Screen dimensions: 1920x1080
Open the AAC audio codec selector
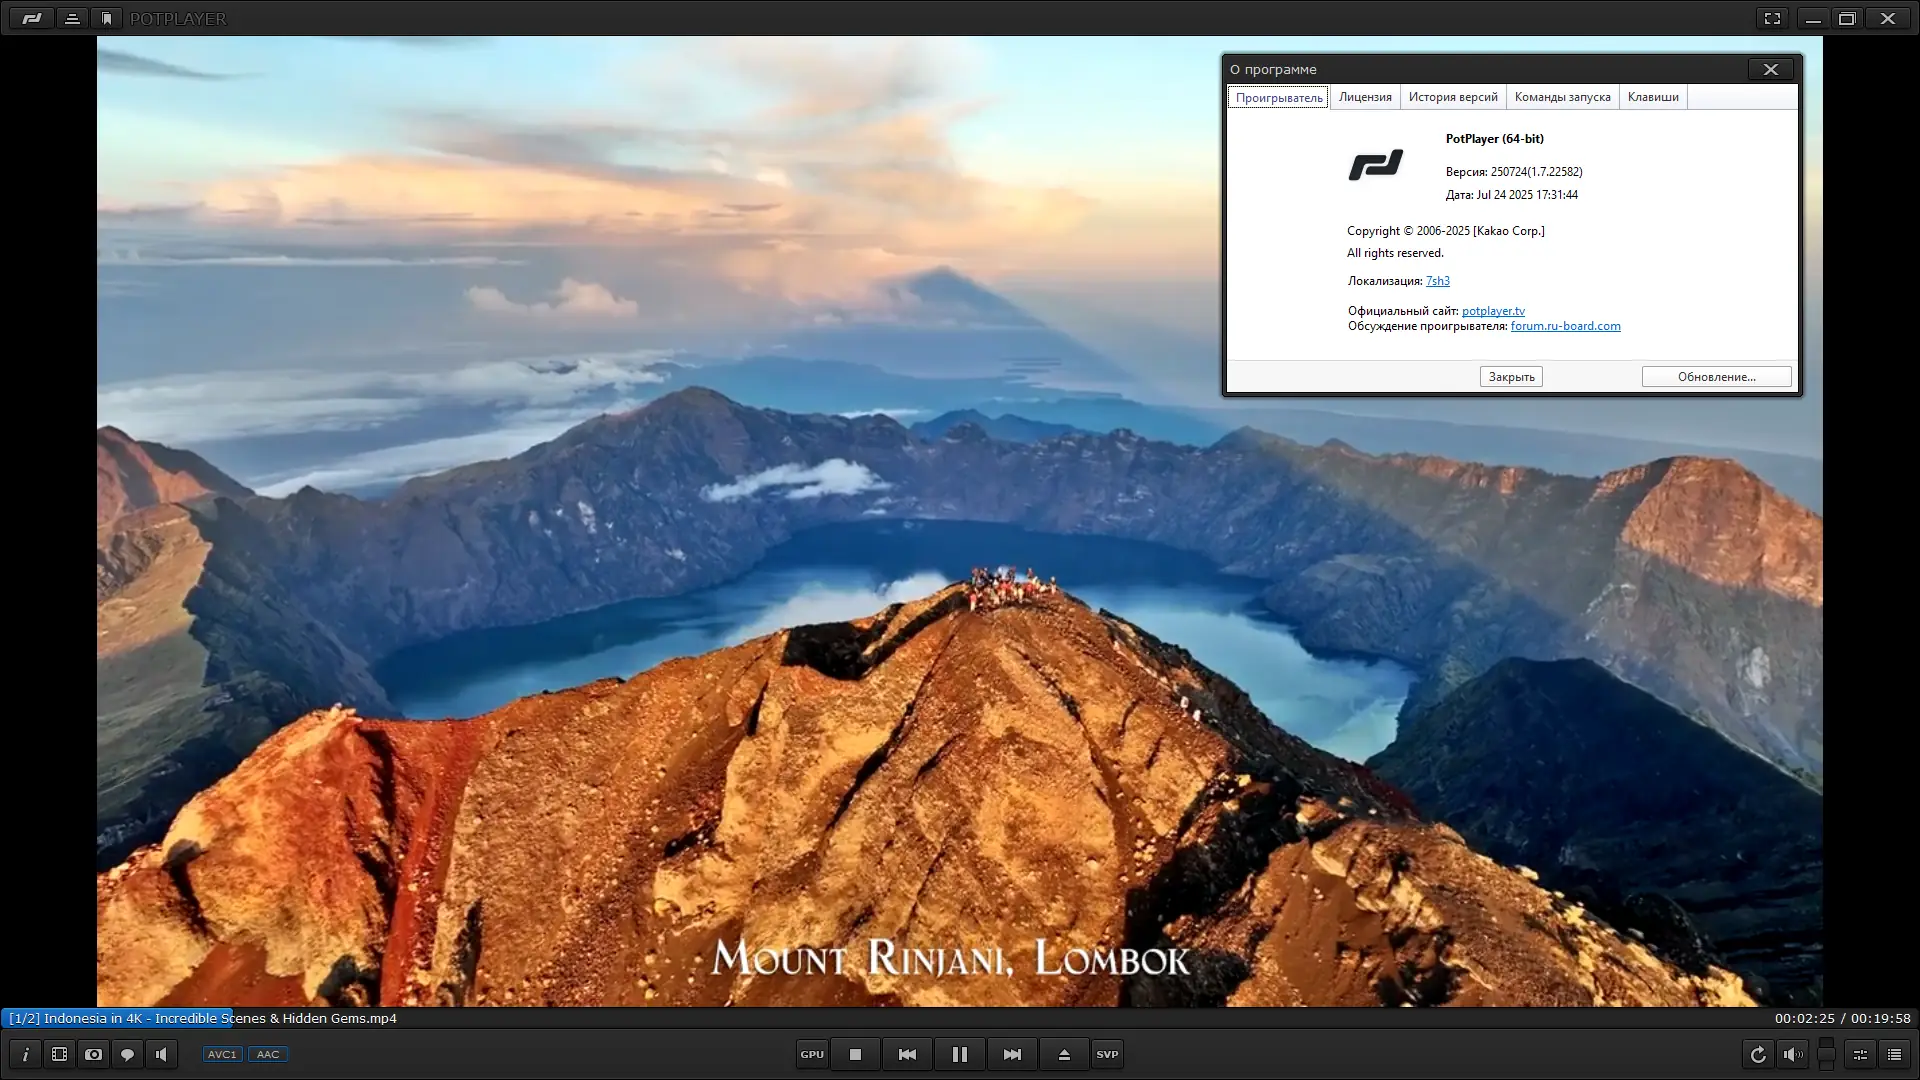pos(268,1054)
